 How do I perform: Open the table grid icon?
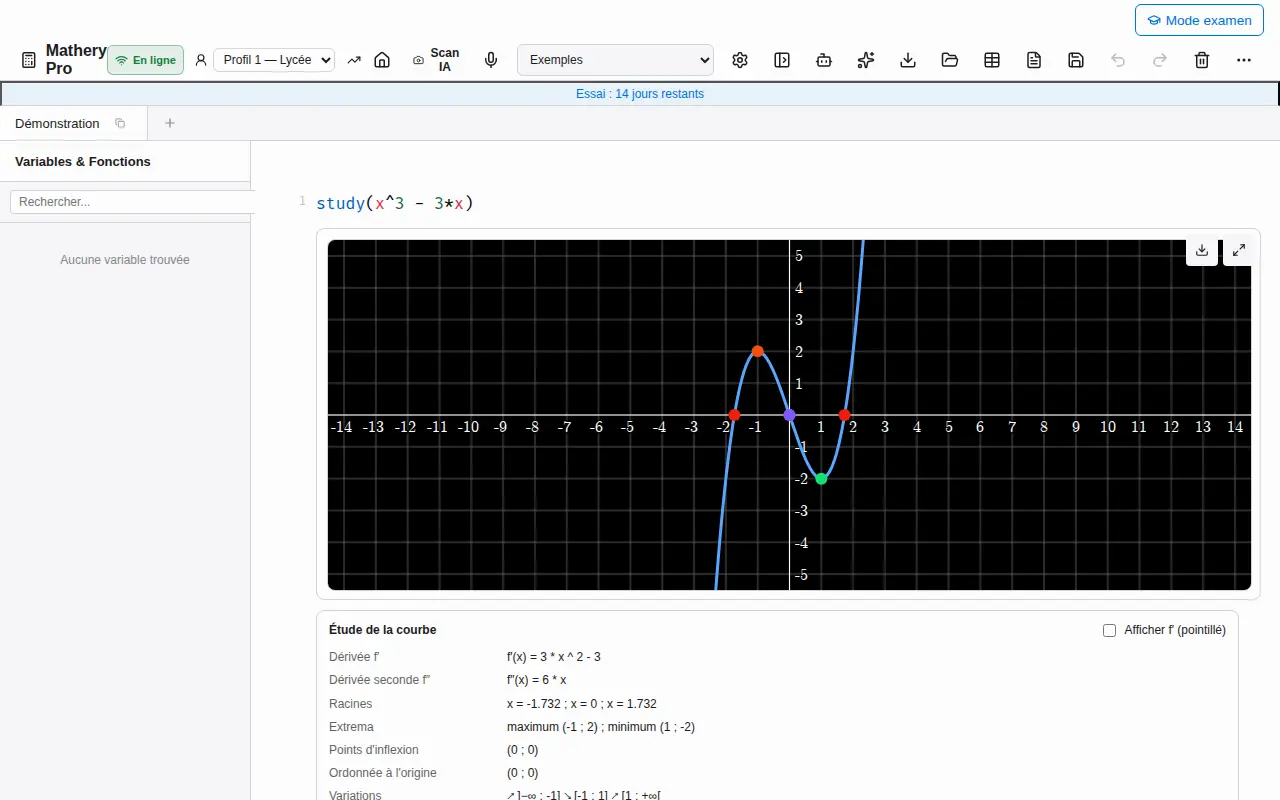[x=992, y=60]
